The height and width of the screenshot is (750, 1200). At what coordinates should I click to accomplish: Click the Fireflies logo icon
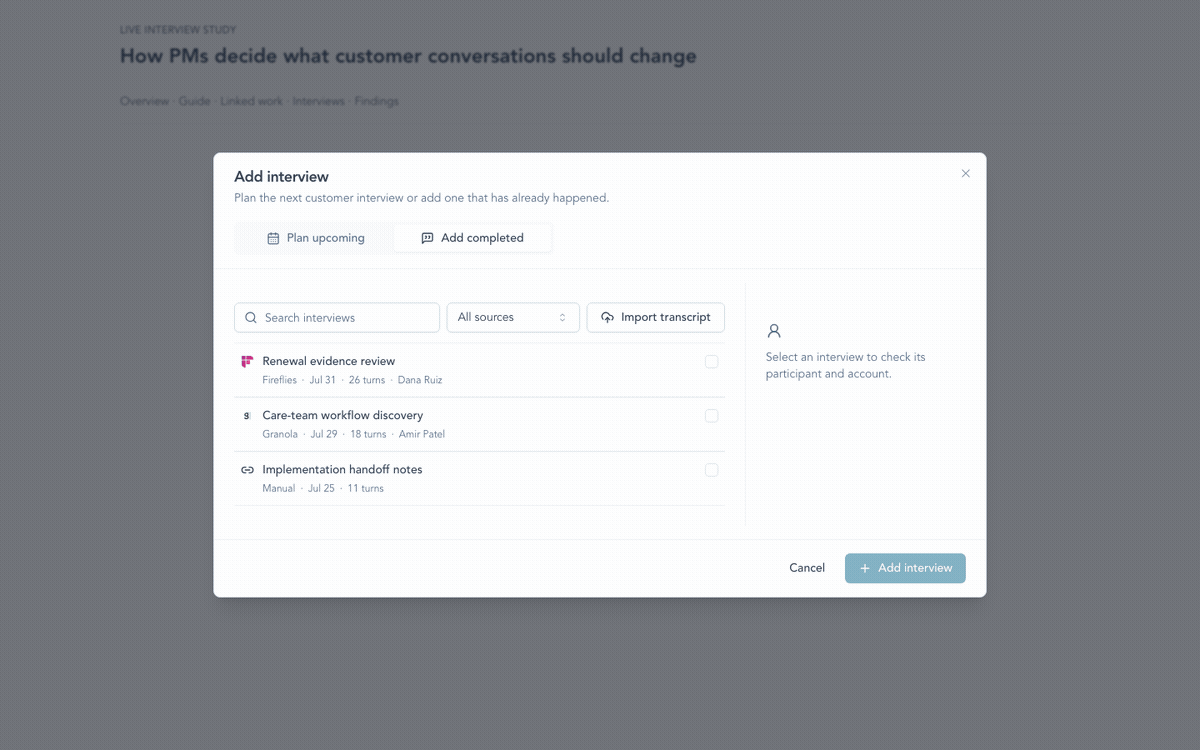(x=247, y=361)
